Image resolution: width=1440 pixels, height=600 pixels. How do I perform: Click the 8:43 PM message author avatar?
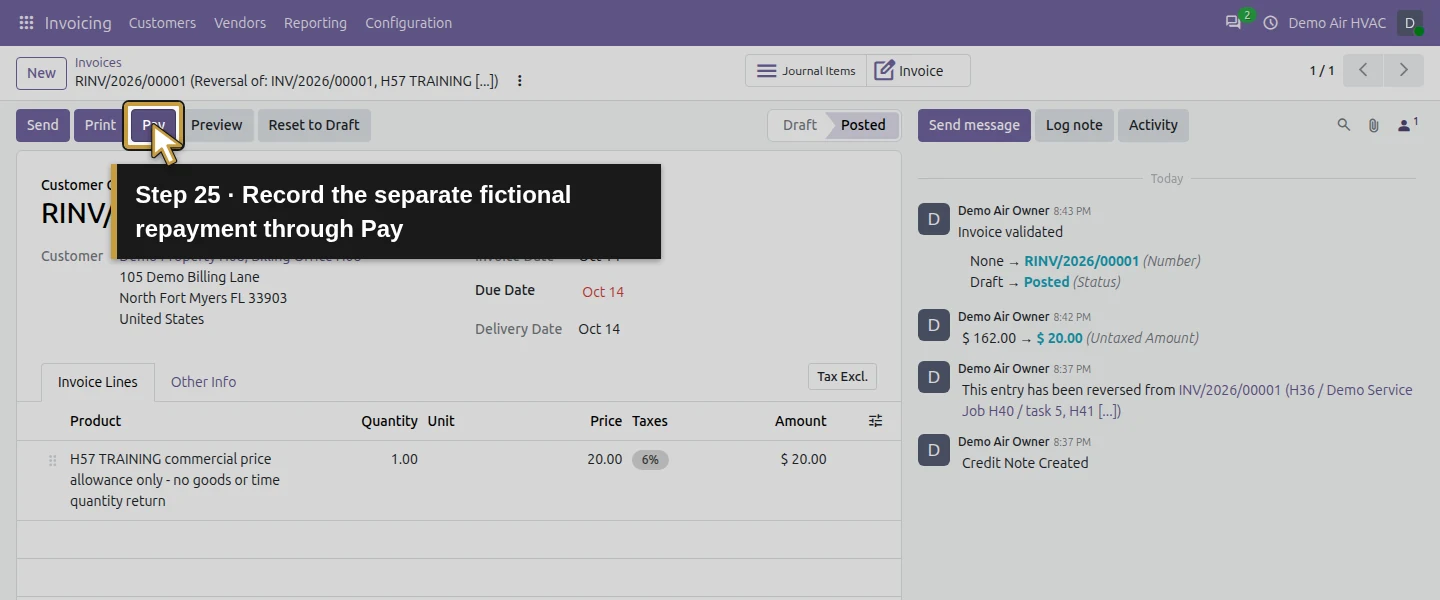click(934, 220)
